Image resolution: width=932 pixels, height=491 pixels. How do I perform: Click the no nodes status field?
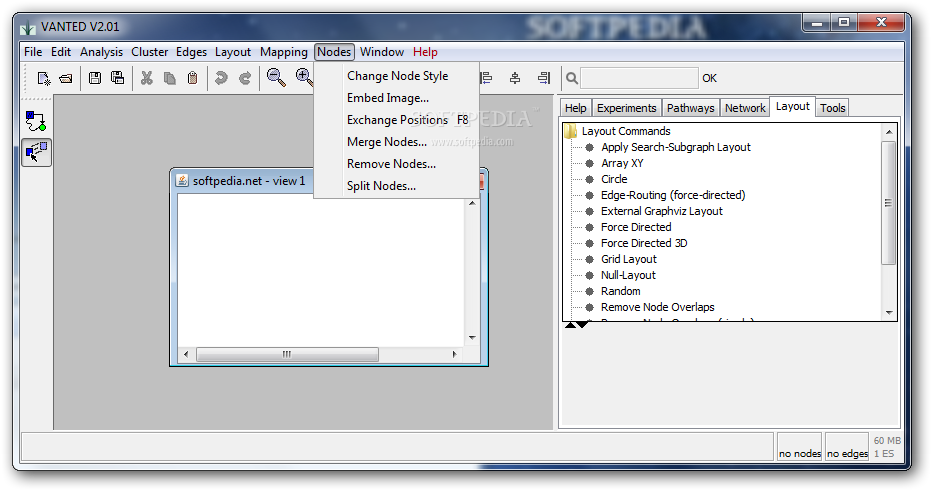click(x=799, y=446)
